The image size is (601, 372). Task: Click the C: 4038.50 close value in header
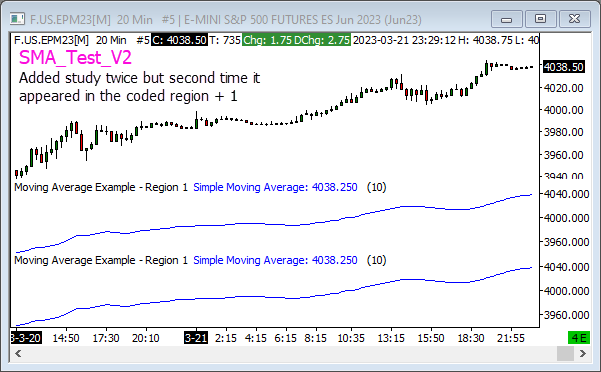coord(179,40)
